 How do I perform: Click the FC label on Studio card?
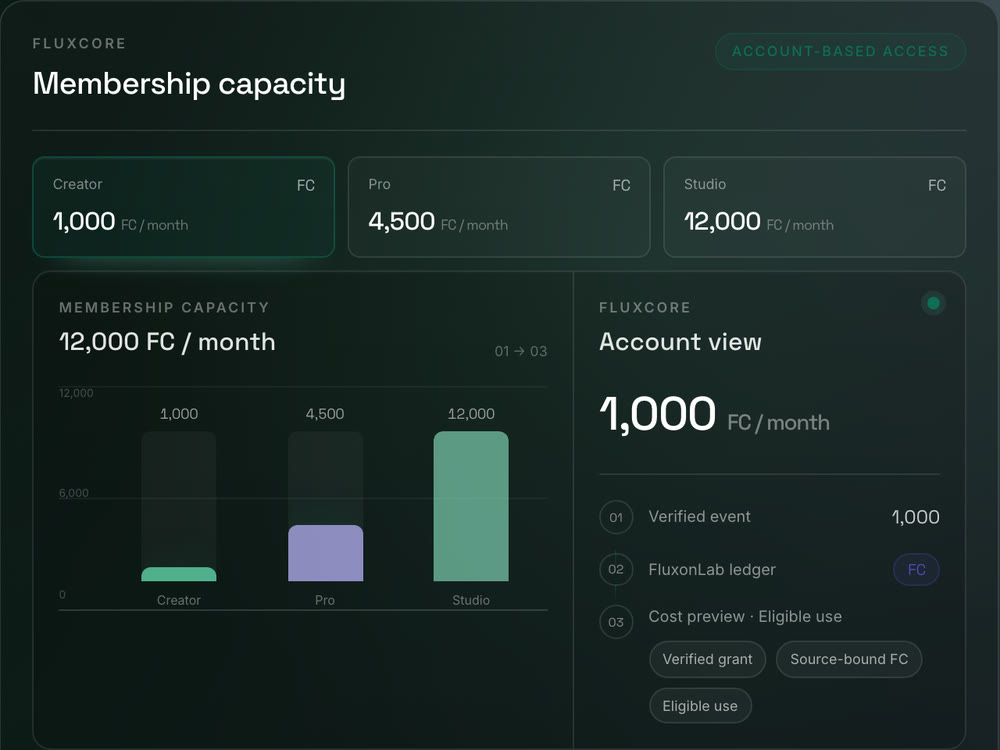pos(937,186)
